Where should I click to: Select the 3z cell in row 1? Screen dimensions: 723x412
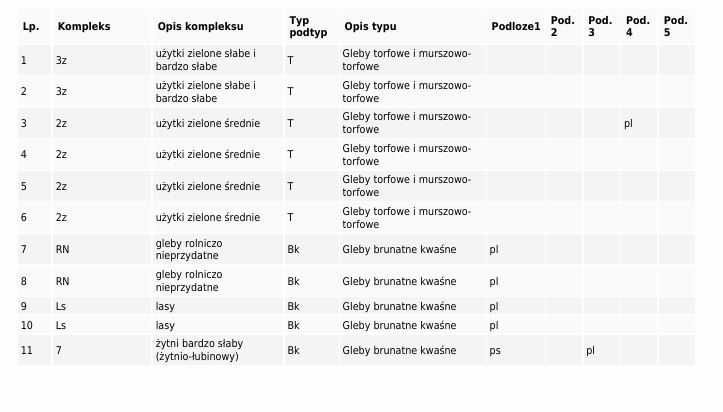point(62,60)
